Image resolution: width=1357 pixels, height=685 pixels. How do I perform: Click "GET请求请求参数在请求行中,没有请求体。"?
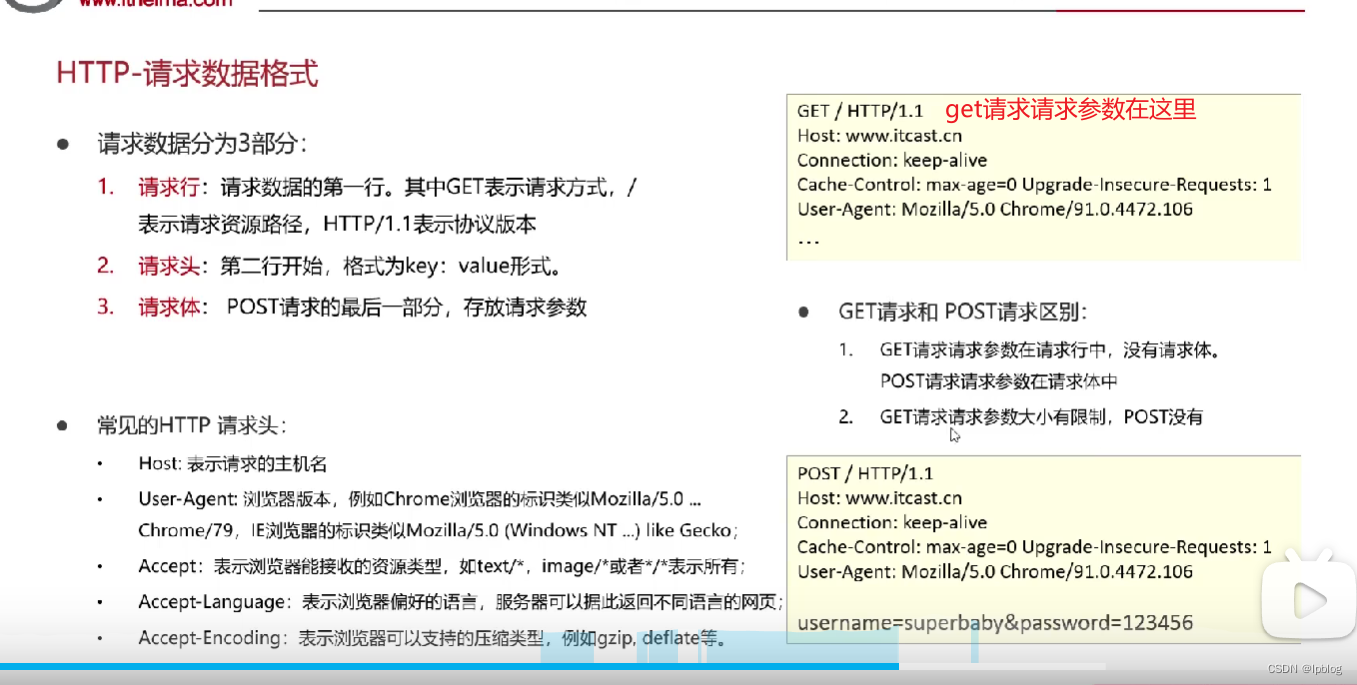point(1050,350)
